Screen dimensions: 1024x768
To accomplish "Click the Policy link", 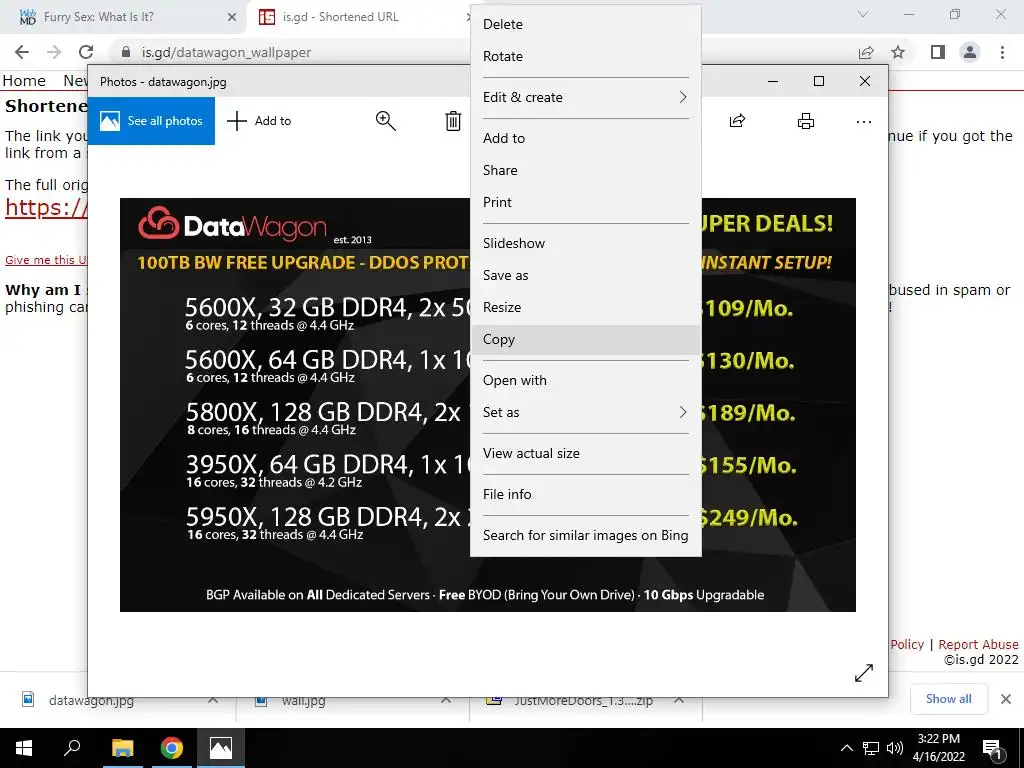I will coord(907,645).
